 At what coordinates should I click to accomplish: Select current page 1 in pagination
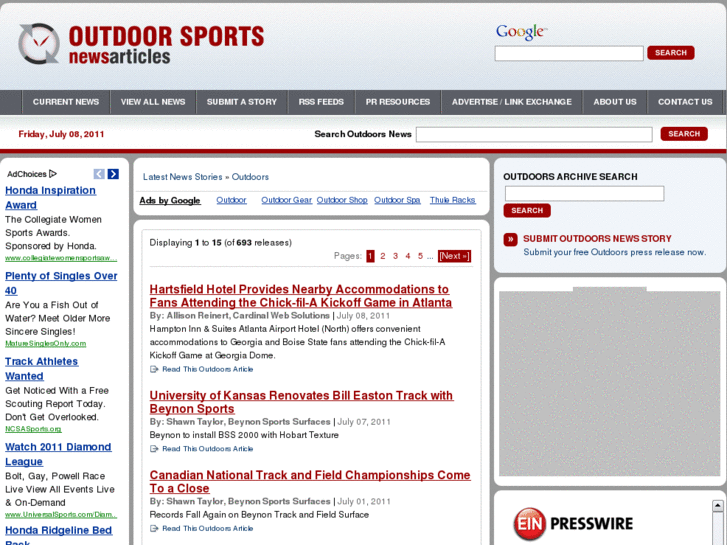370,256
